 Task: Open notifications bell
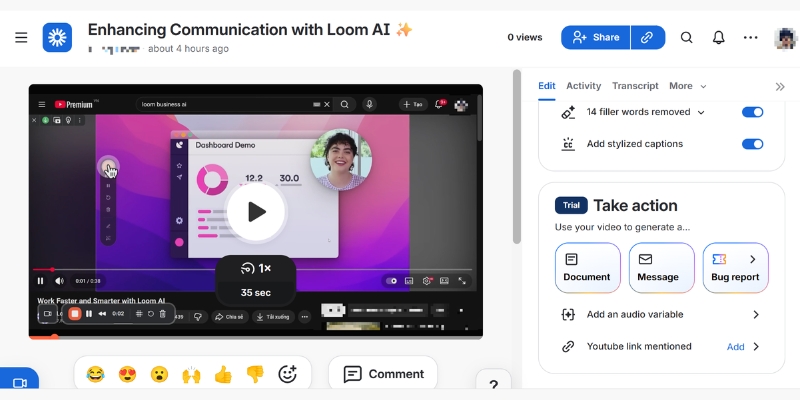[718, 37]
